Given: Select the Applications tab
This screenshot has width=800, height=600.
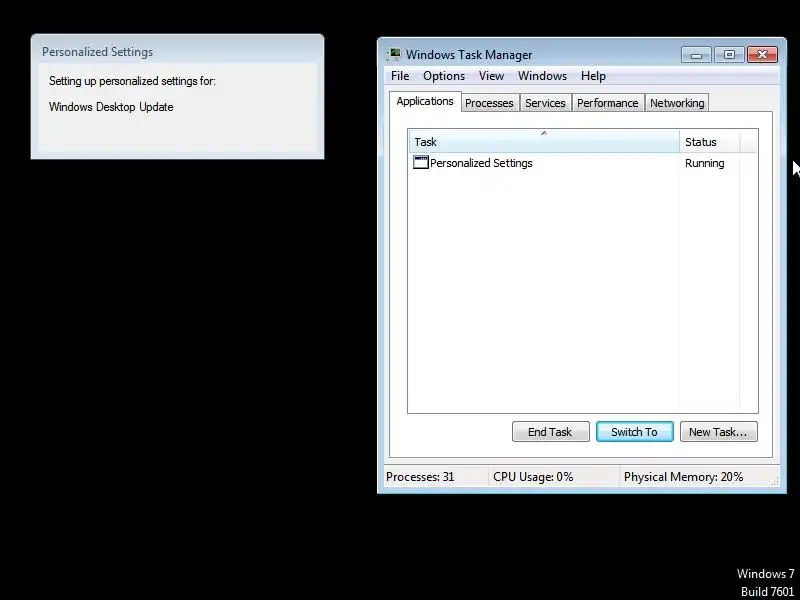Looking at the screenshot, I should (x=425, y=101).
